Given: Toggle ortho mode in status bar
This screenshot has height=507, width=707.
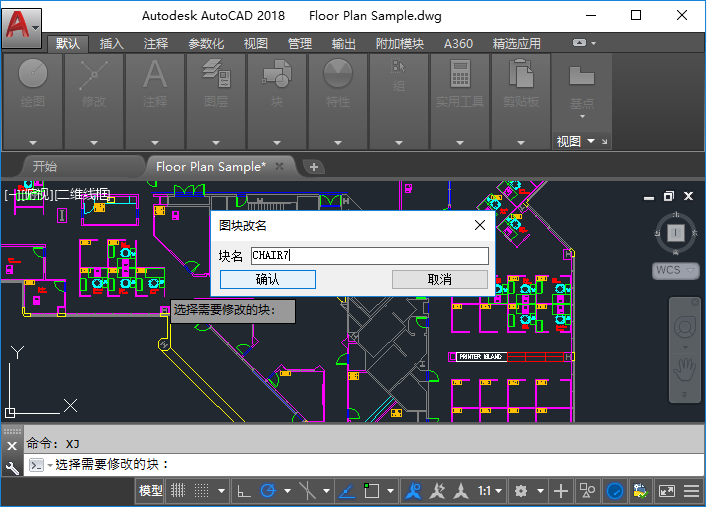Looking at the screenshot, I should (244, 491).
